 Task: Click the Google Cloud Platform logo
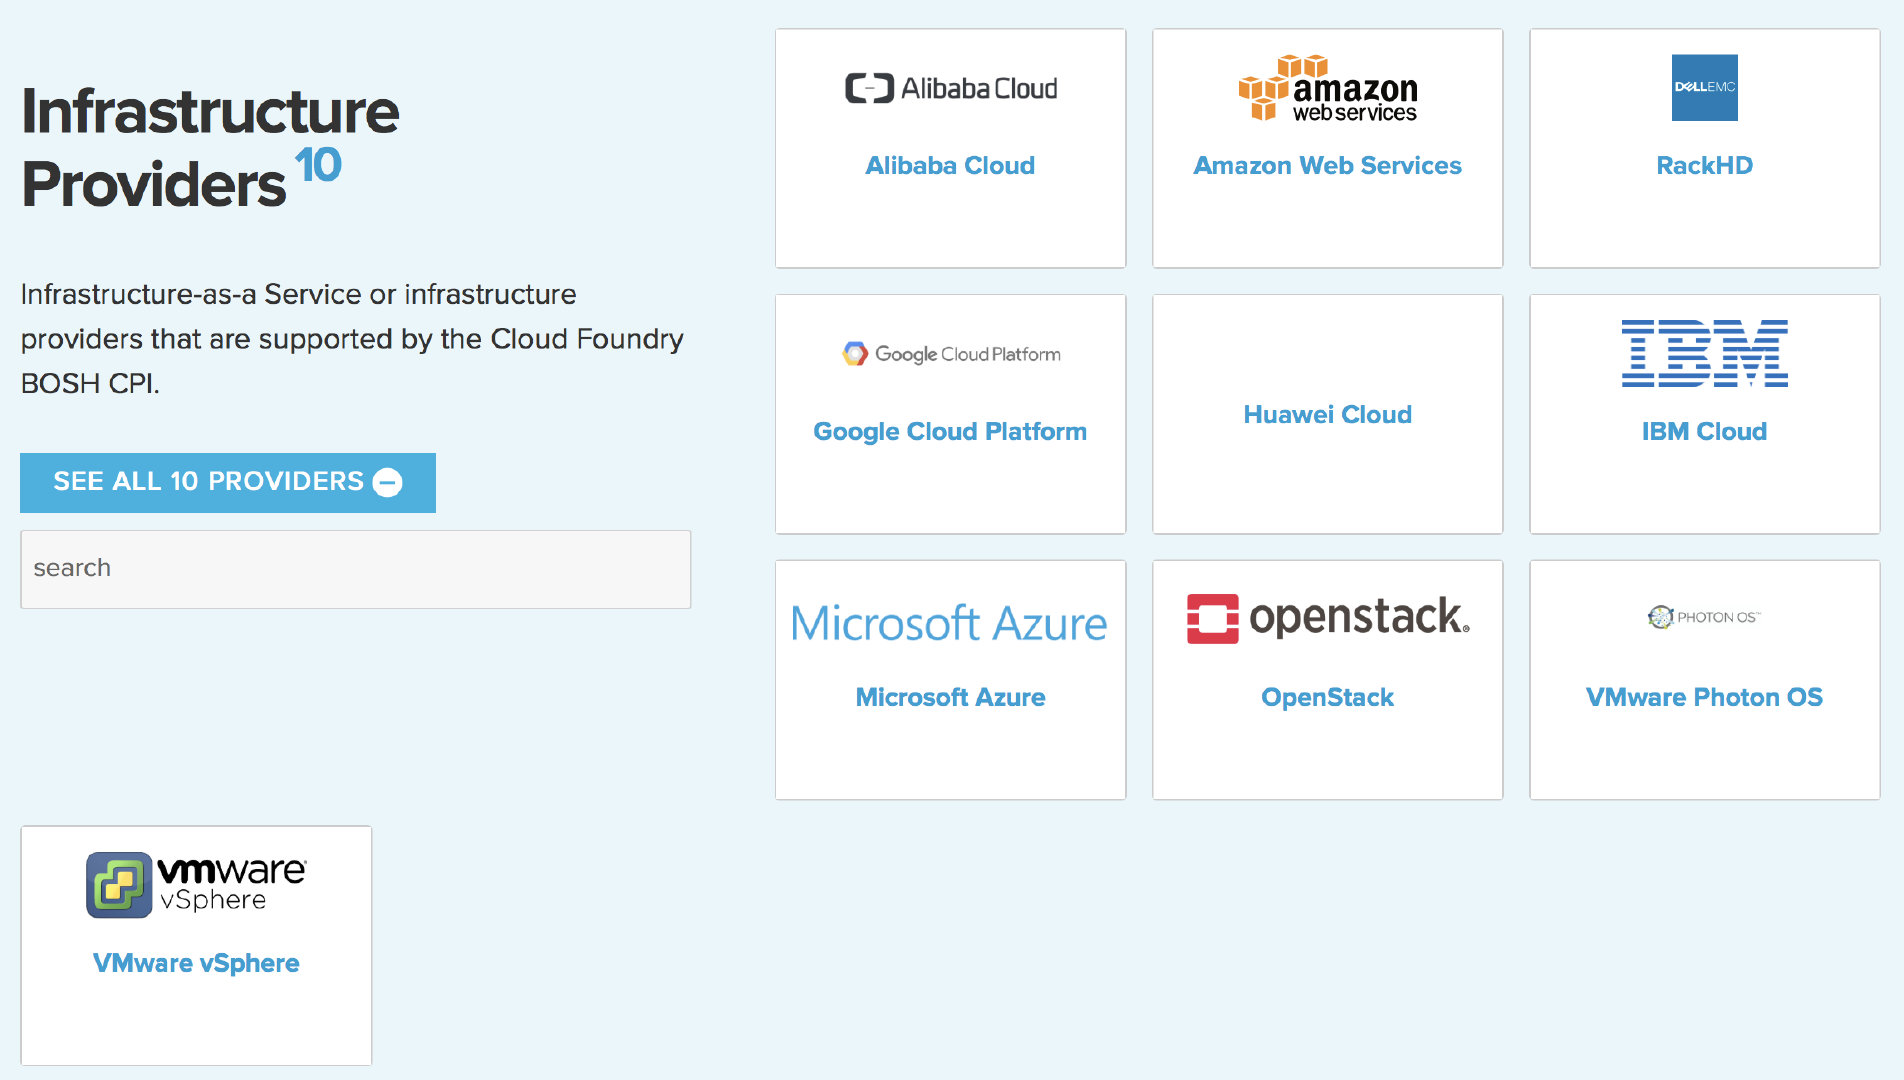coord(950,354)
